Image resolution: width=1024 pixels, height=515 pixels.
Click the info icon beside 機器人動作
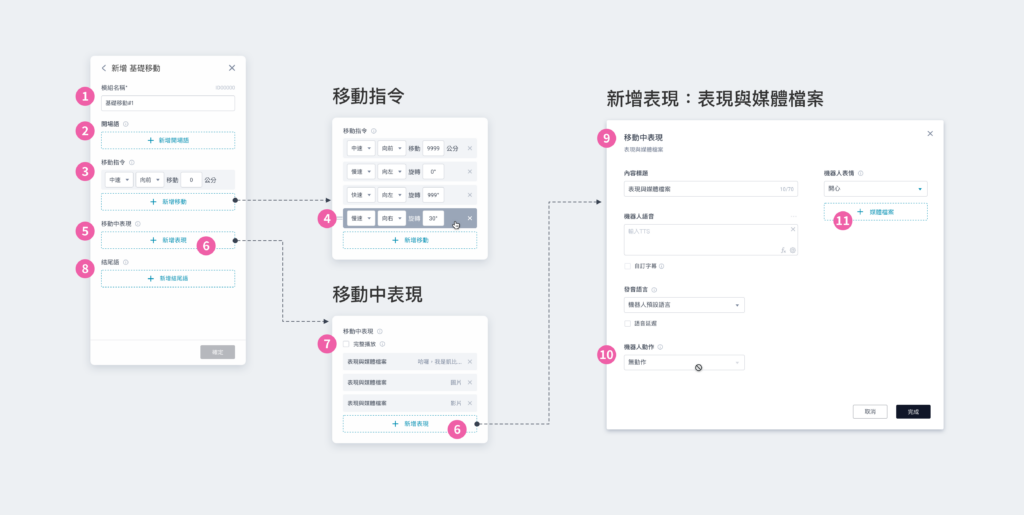tap(660, 347)
